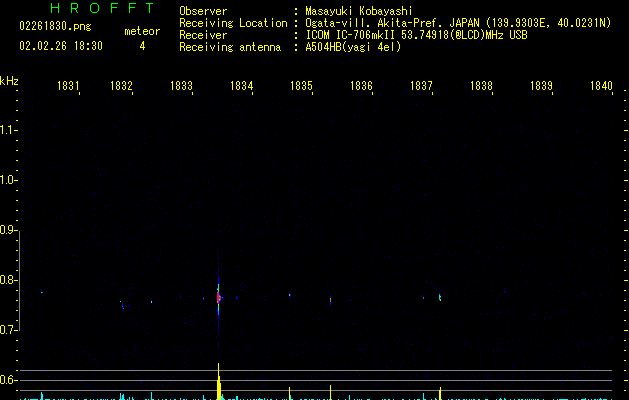Click the meteor echo just after 1835
The image size is (629, 400).
pos(331,301)
